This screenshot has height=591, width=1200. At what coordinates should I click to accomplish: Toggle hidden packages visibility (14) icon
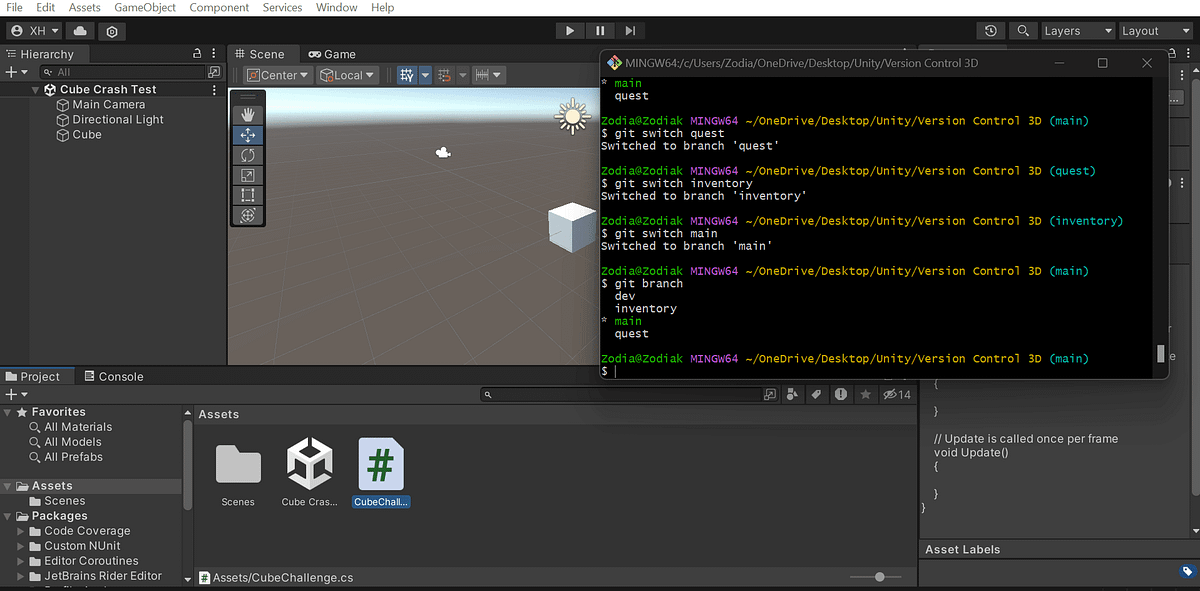click(897, 395)
